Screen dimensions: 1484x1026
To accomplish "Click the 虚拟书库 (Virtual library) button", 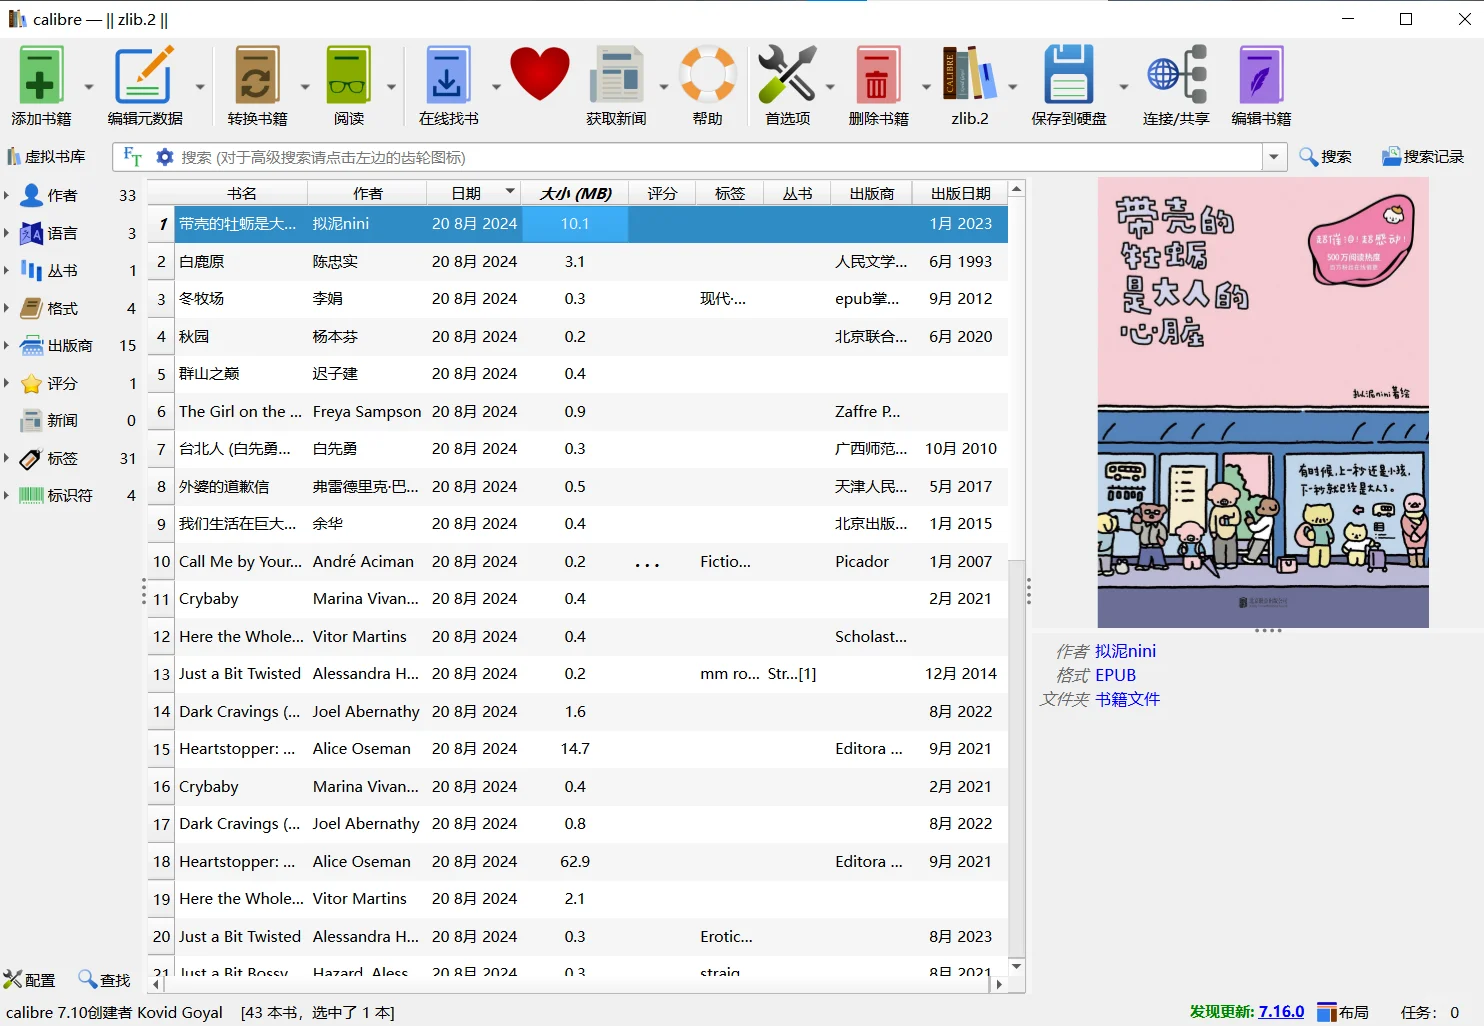I will coord(46,157).
